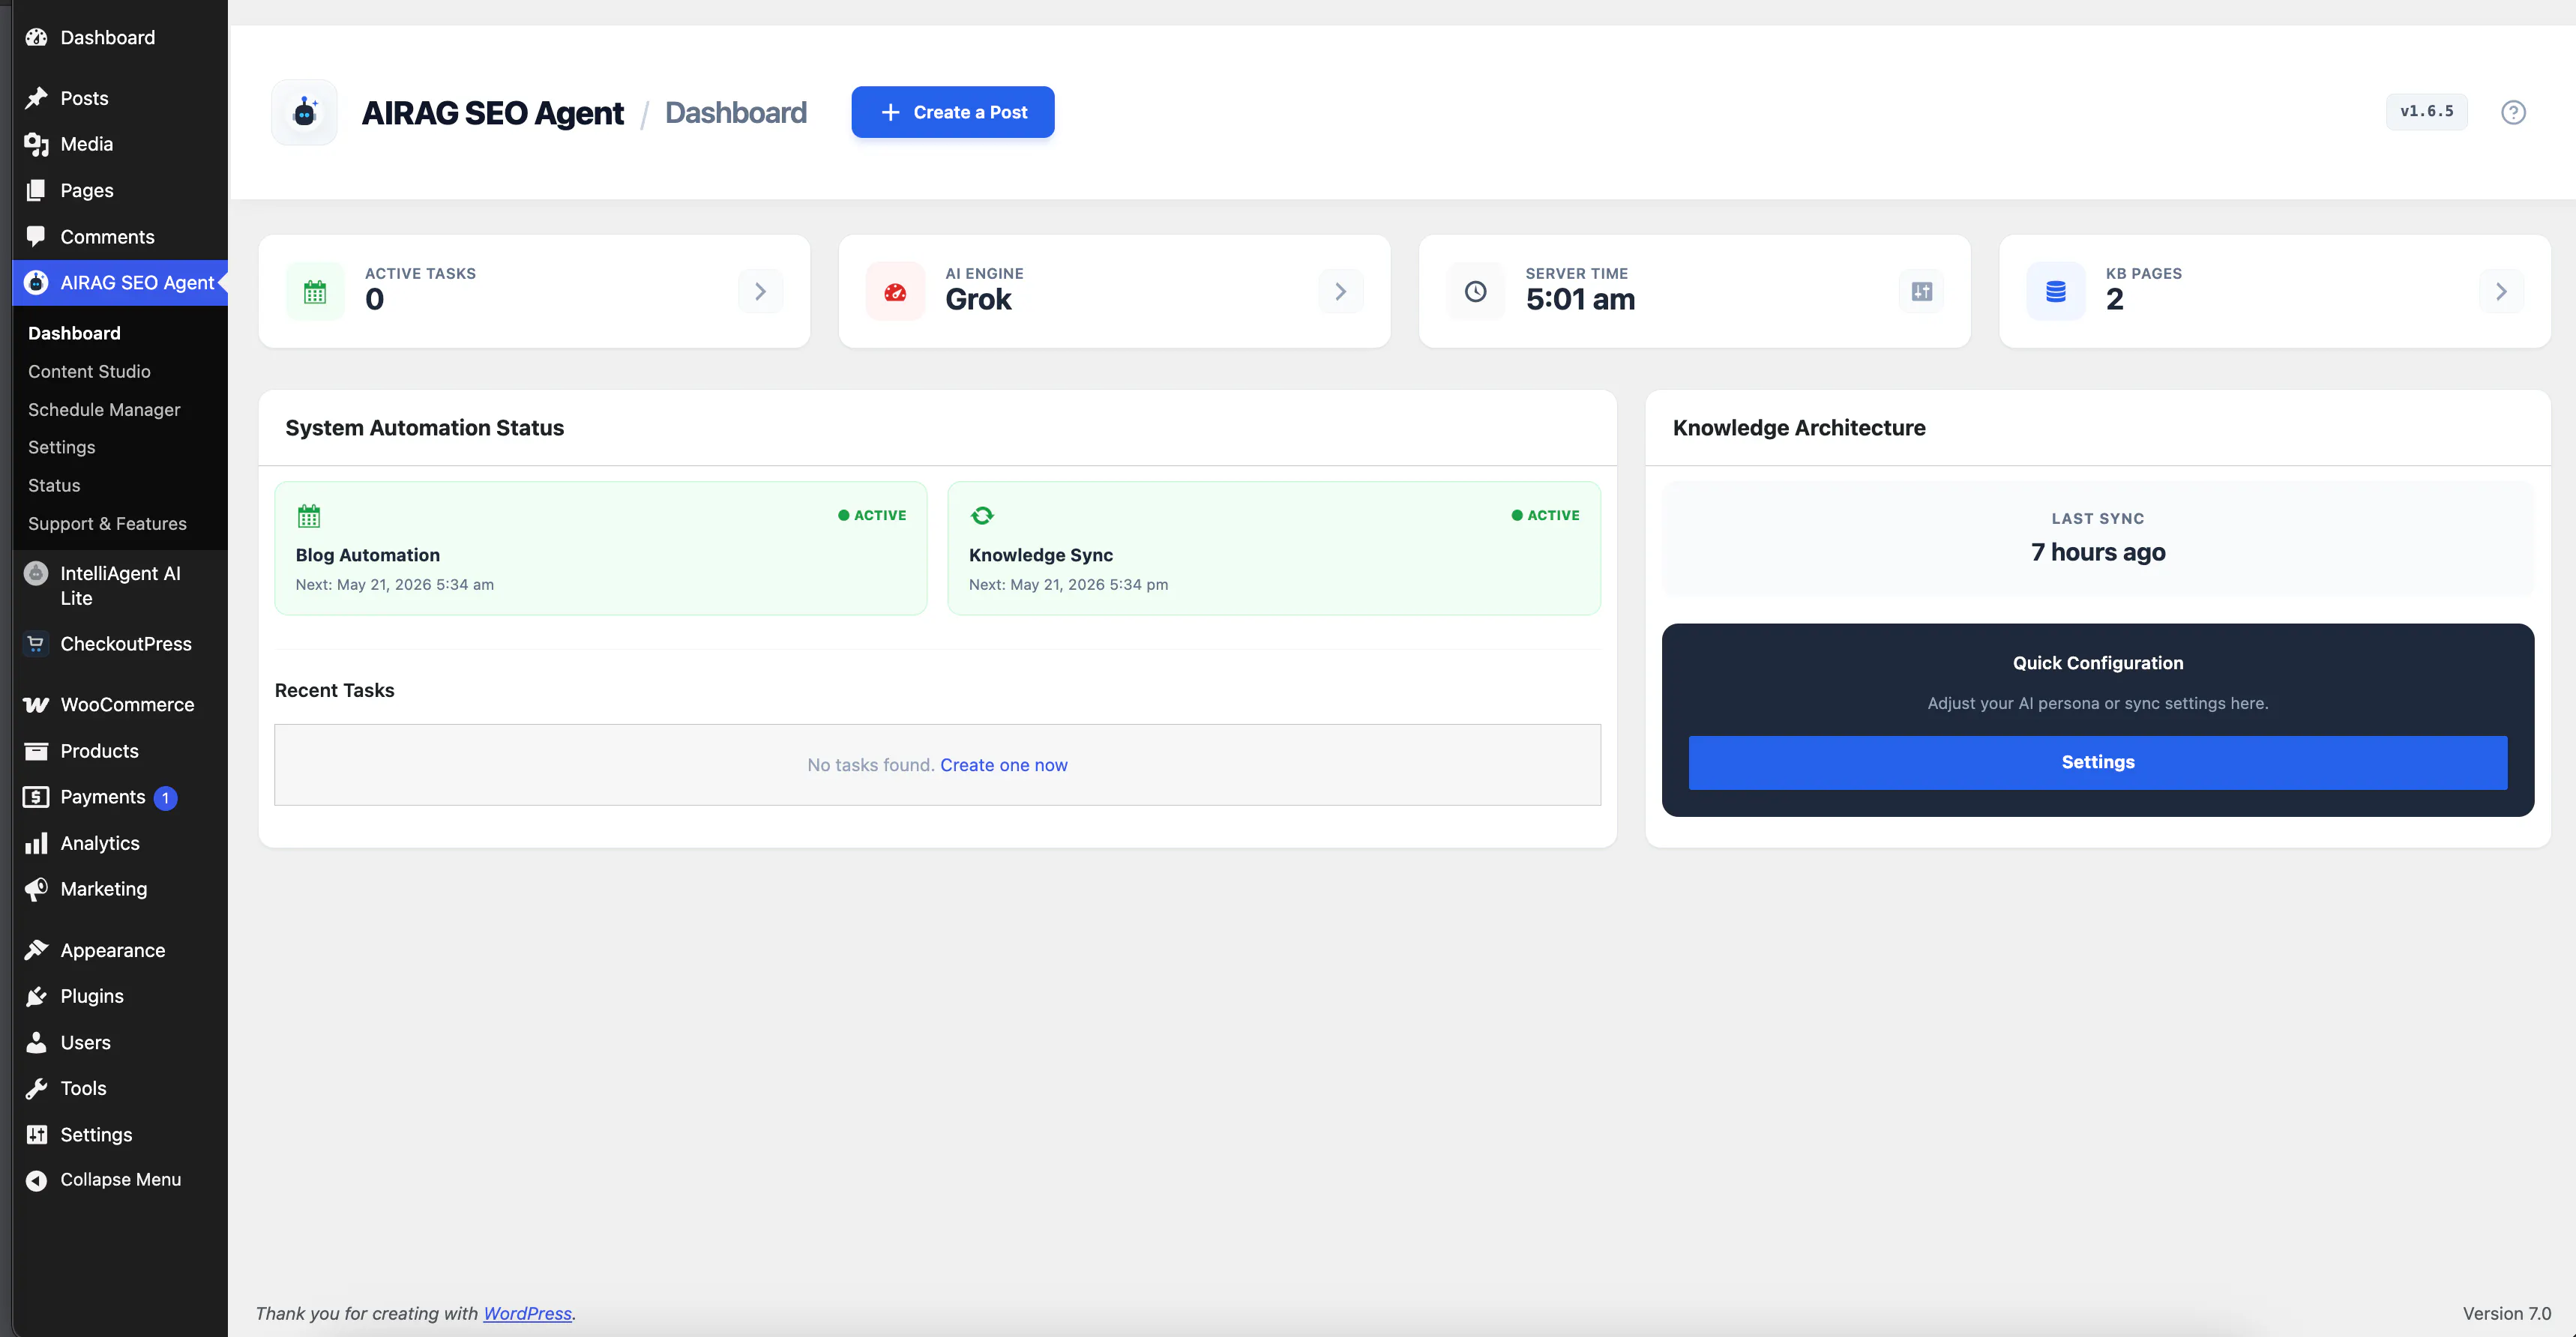
Task: Click the AI Engine red gauge icon
Action: pyautogui.click(x=895, y=291)
